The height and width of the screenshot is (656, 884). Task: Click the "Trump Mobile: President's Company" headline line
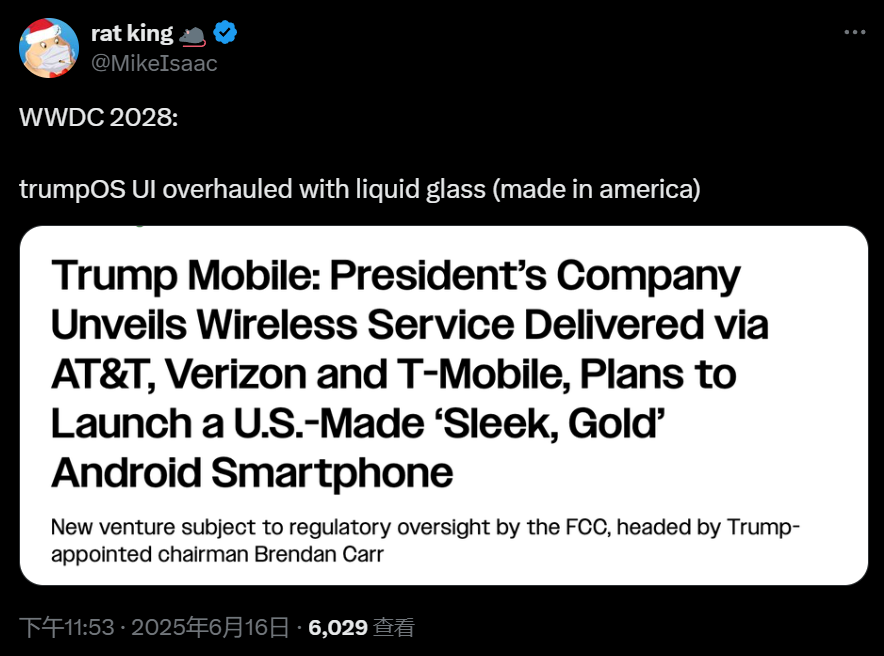point(396,275)
